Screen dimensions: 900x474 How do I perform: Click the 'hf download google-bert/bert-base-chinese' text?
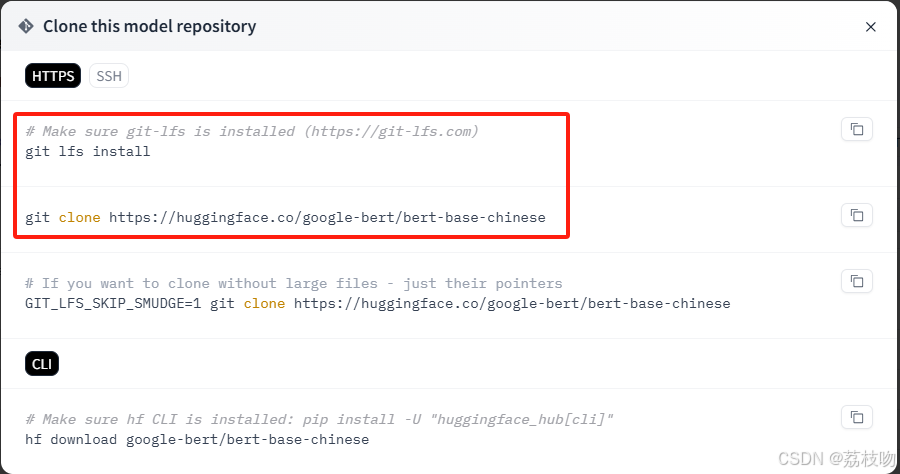pyautogui.click(x=197, y=440)
